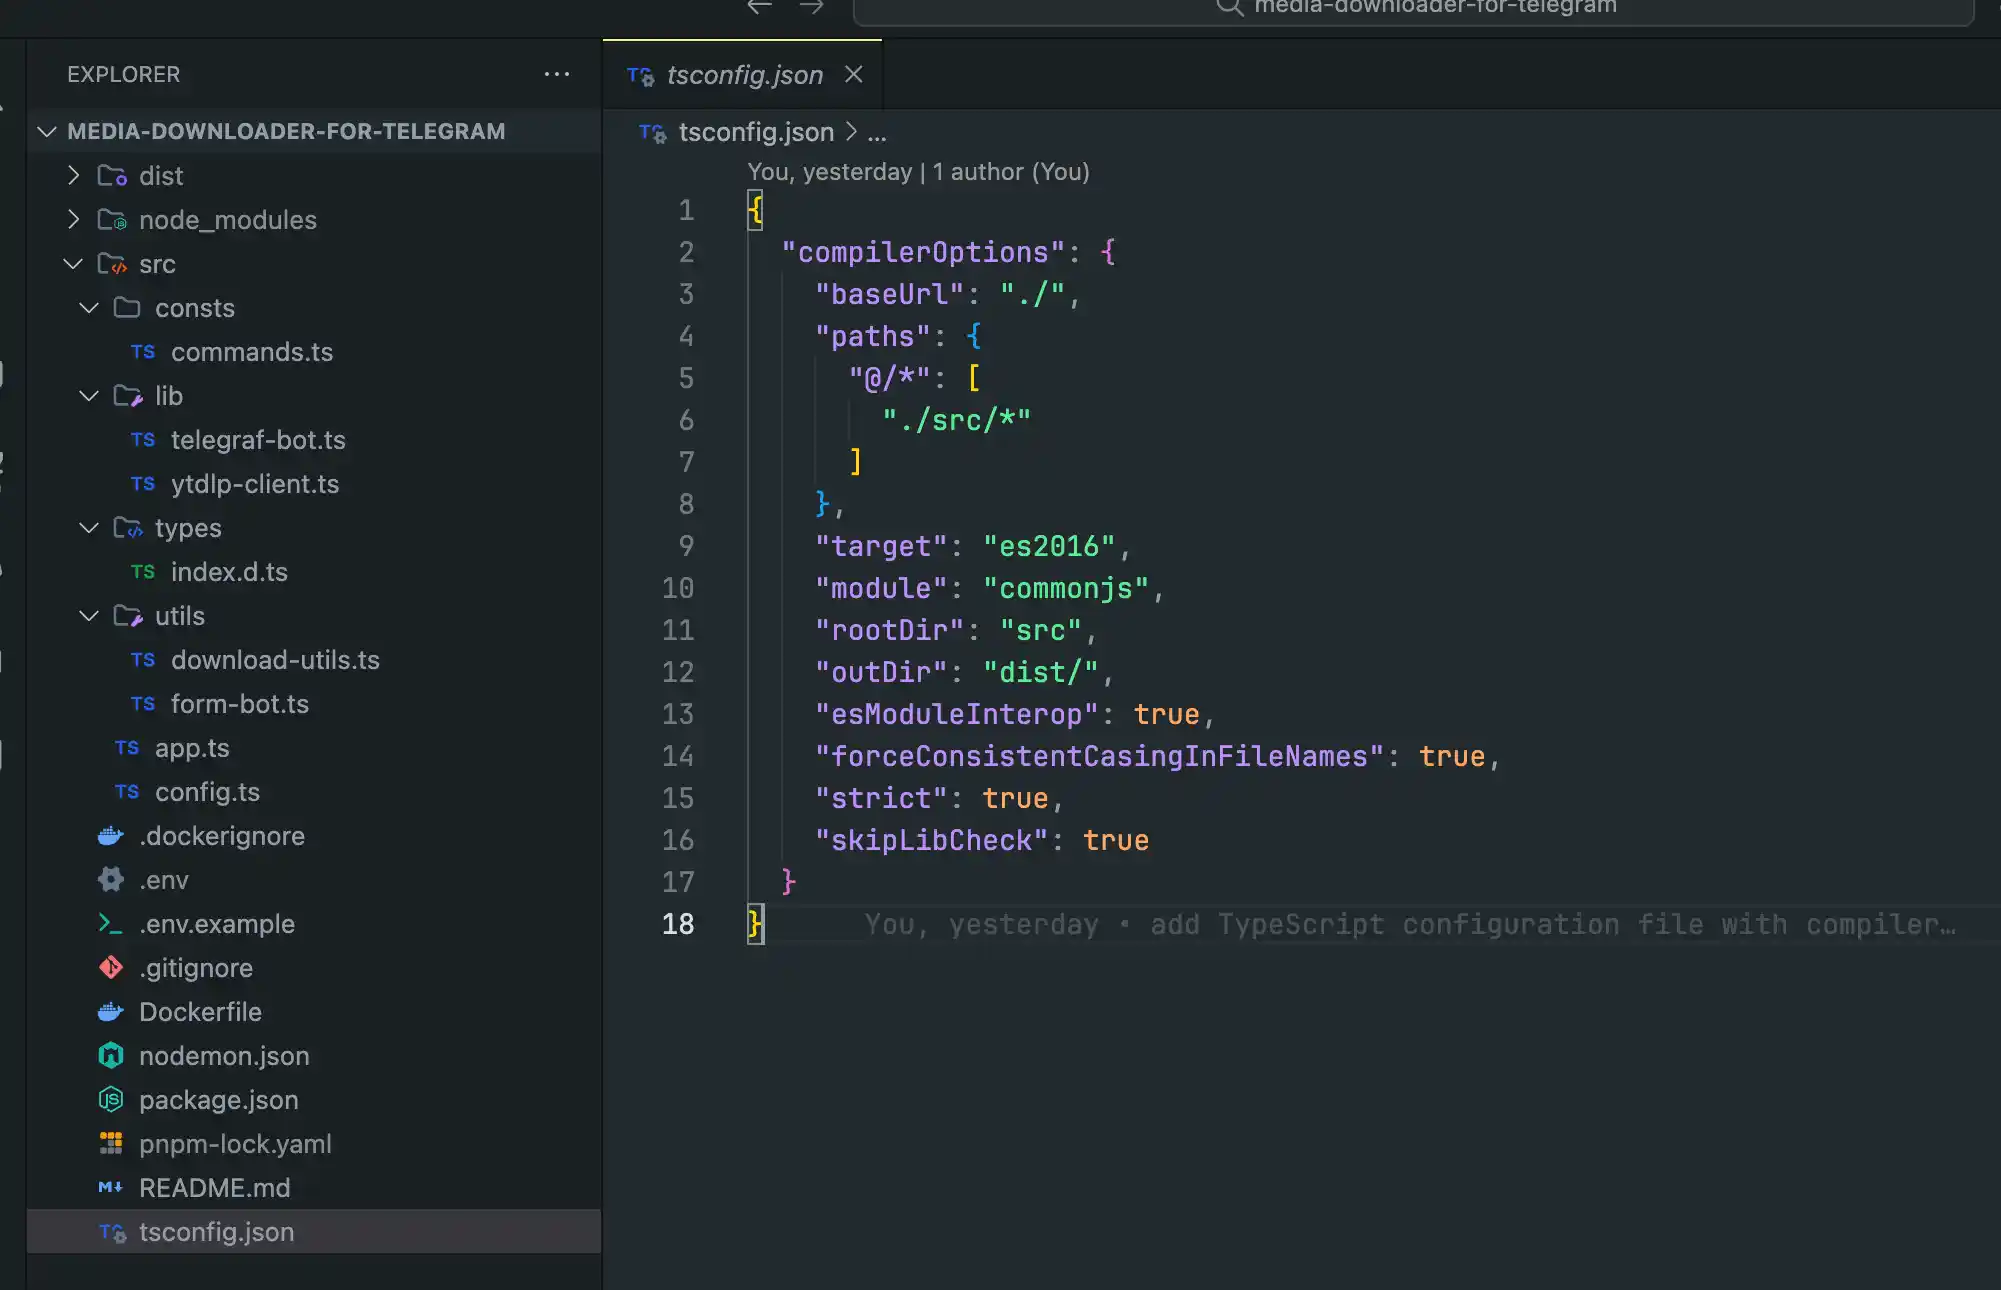
Task: Click the "compilerOptions" key on line 2
Action: (x=922, y=252)
